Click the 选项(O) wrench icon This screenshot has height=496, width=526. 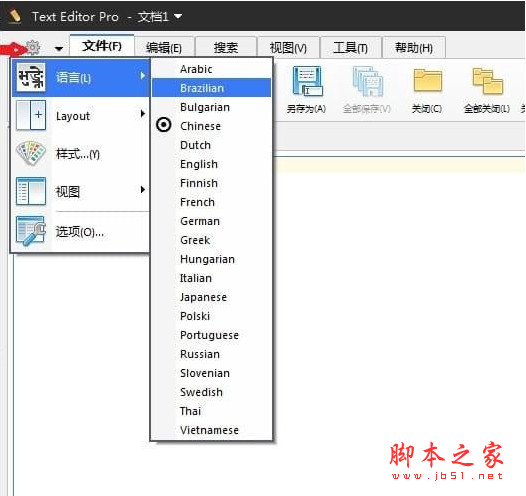point(31,231)
